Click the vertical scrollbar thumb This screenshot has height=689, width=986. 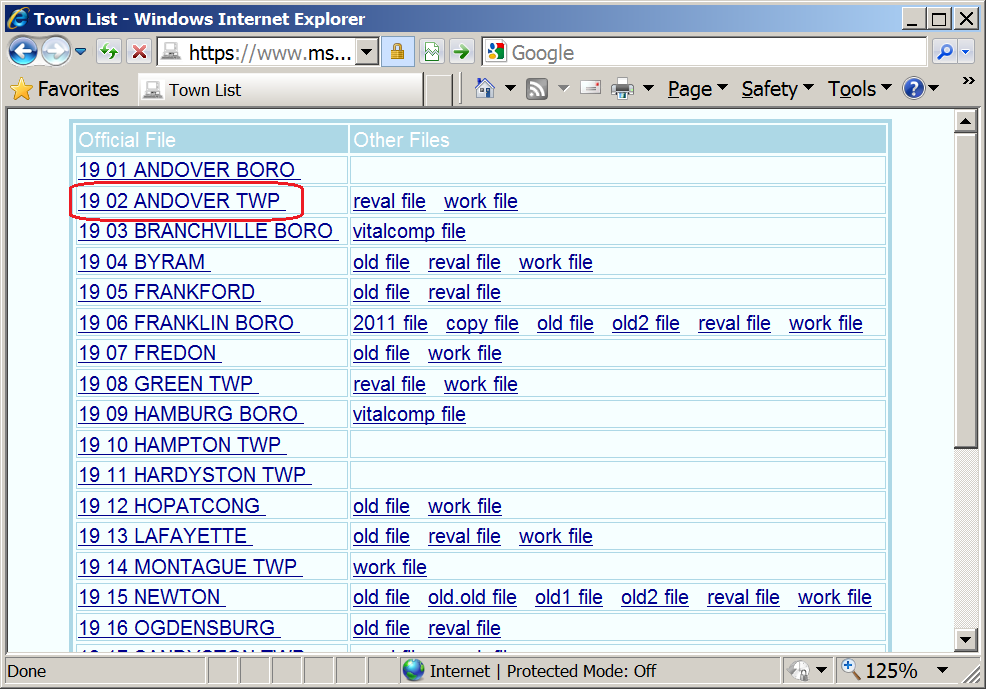[965, 290]
